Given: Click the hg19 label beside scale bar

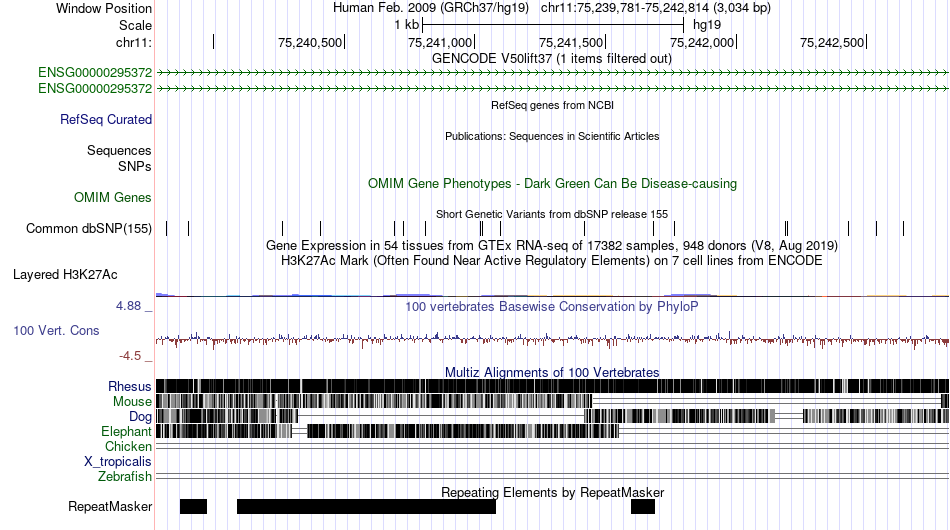Looking at the screenshot, I should (707, 25).
